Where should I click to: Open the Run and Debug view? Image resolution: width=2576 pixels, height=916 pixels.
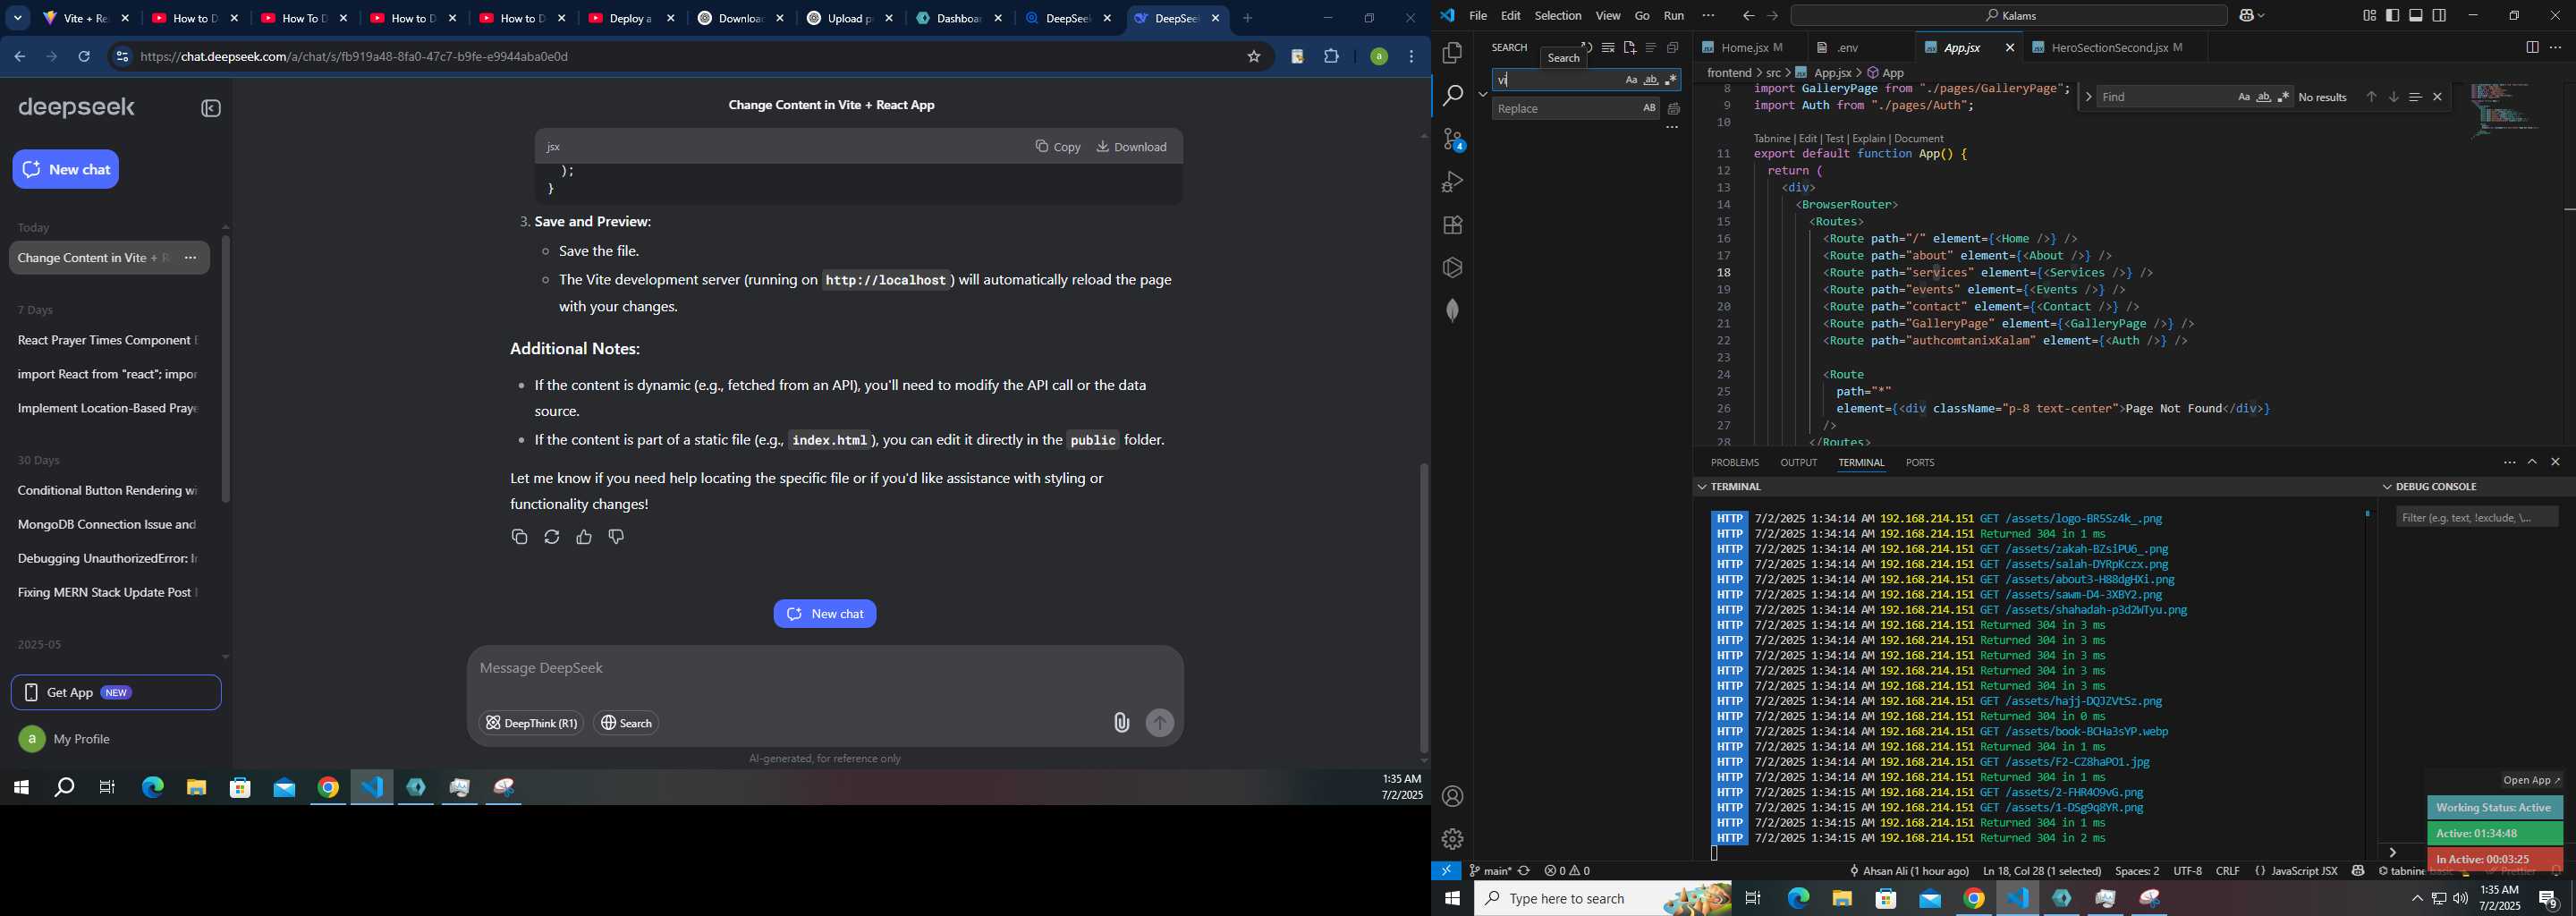(1452, 182)
